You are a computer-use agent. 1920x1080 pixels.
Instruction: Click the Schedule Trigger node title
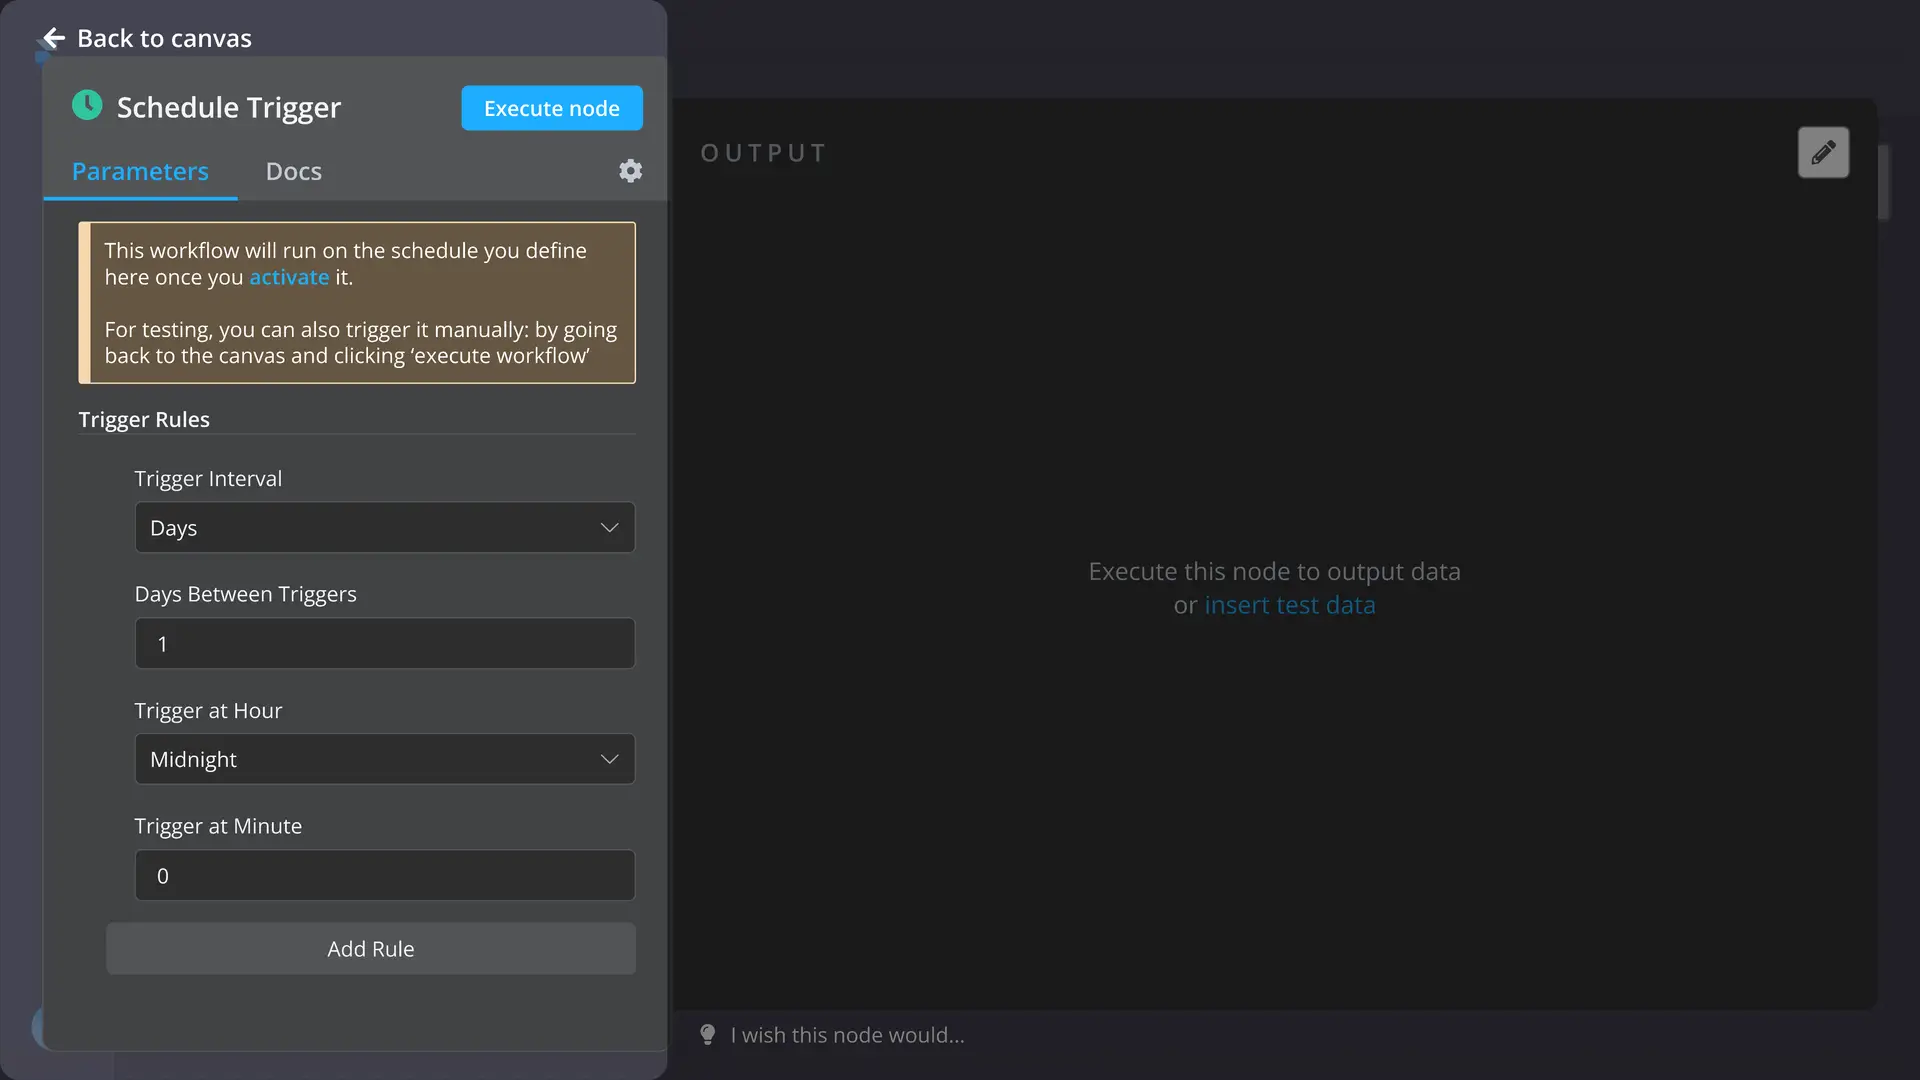[x=228, y=108]
